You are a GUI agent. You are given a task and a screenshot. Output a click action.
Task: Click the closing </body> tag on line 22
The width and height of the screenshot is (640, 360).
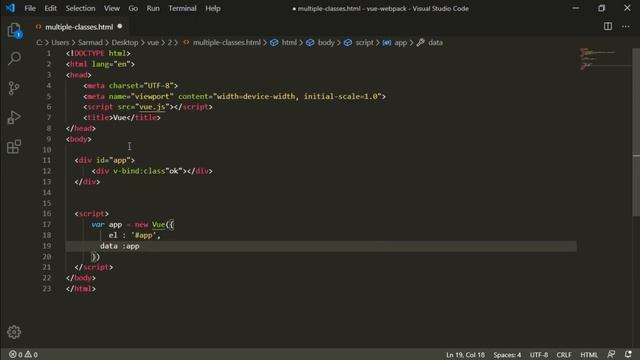tap(81, 278)
